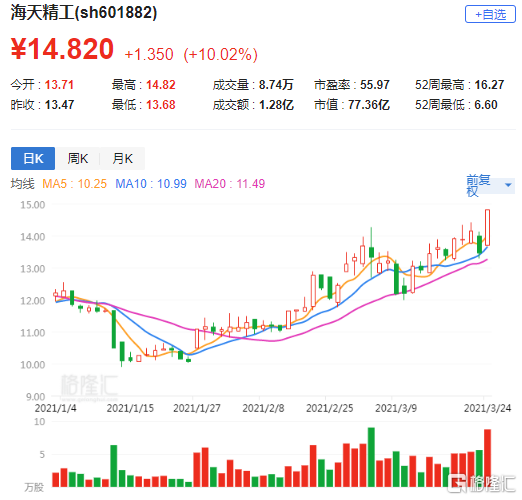Click 今开 value 13.71
The width and height of the screenshot is (522, 500).
[59, 85]
